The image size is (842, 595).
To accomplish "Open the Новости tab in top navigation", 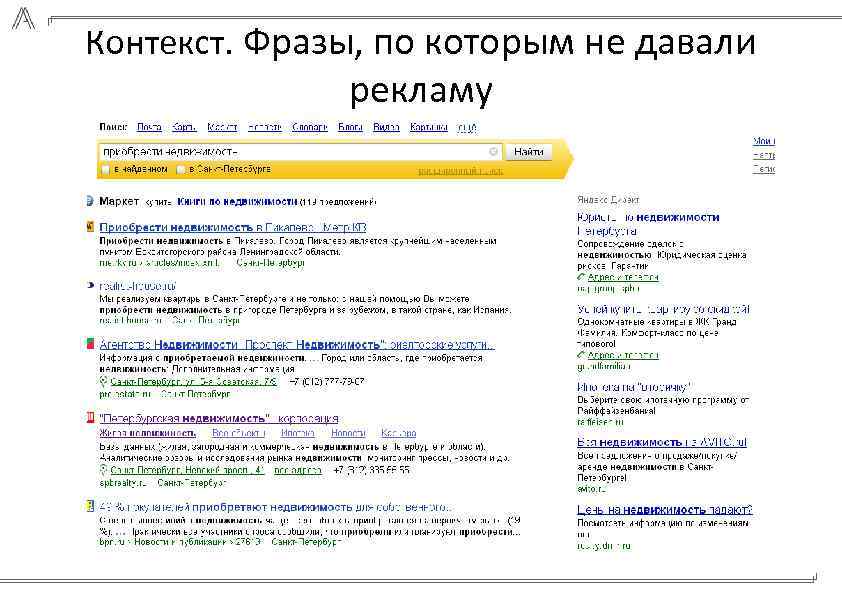I will click(x=265, y=127).
